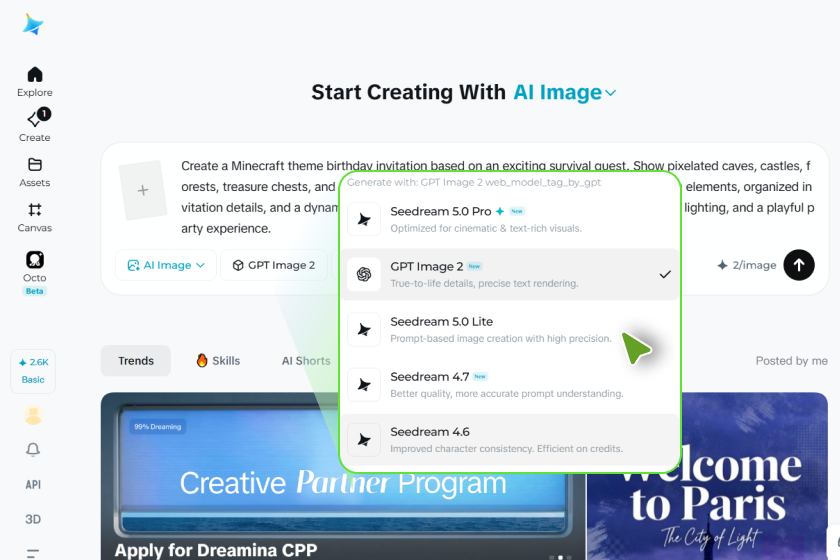Open the Create section
The image size is (840, 560).
(x=35, y=125)
